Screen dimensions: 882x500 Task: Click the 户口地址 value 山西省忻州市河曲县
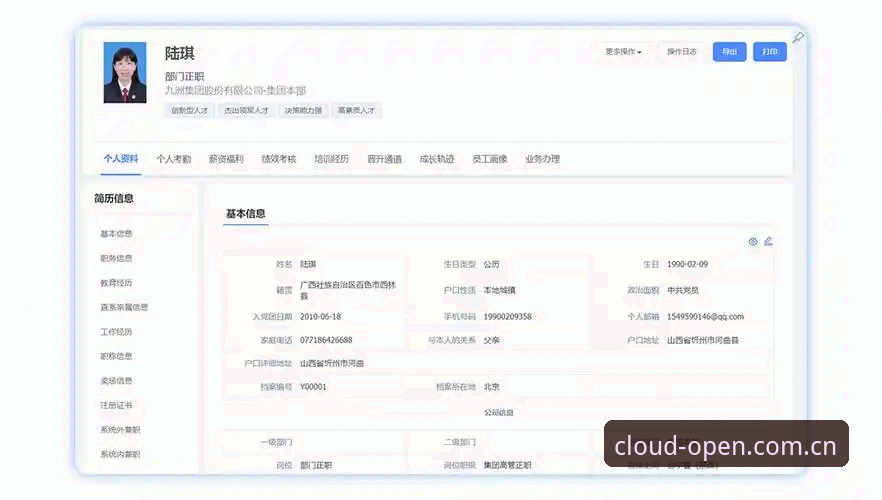(x=703, y=340)
